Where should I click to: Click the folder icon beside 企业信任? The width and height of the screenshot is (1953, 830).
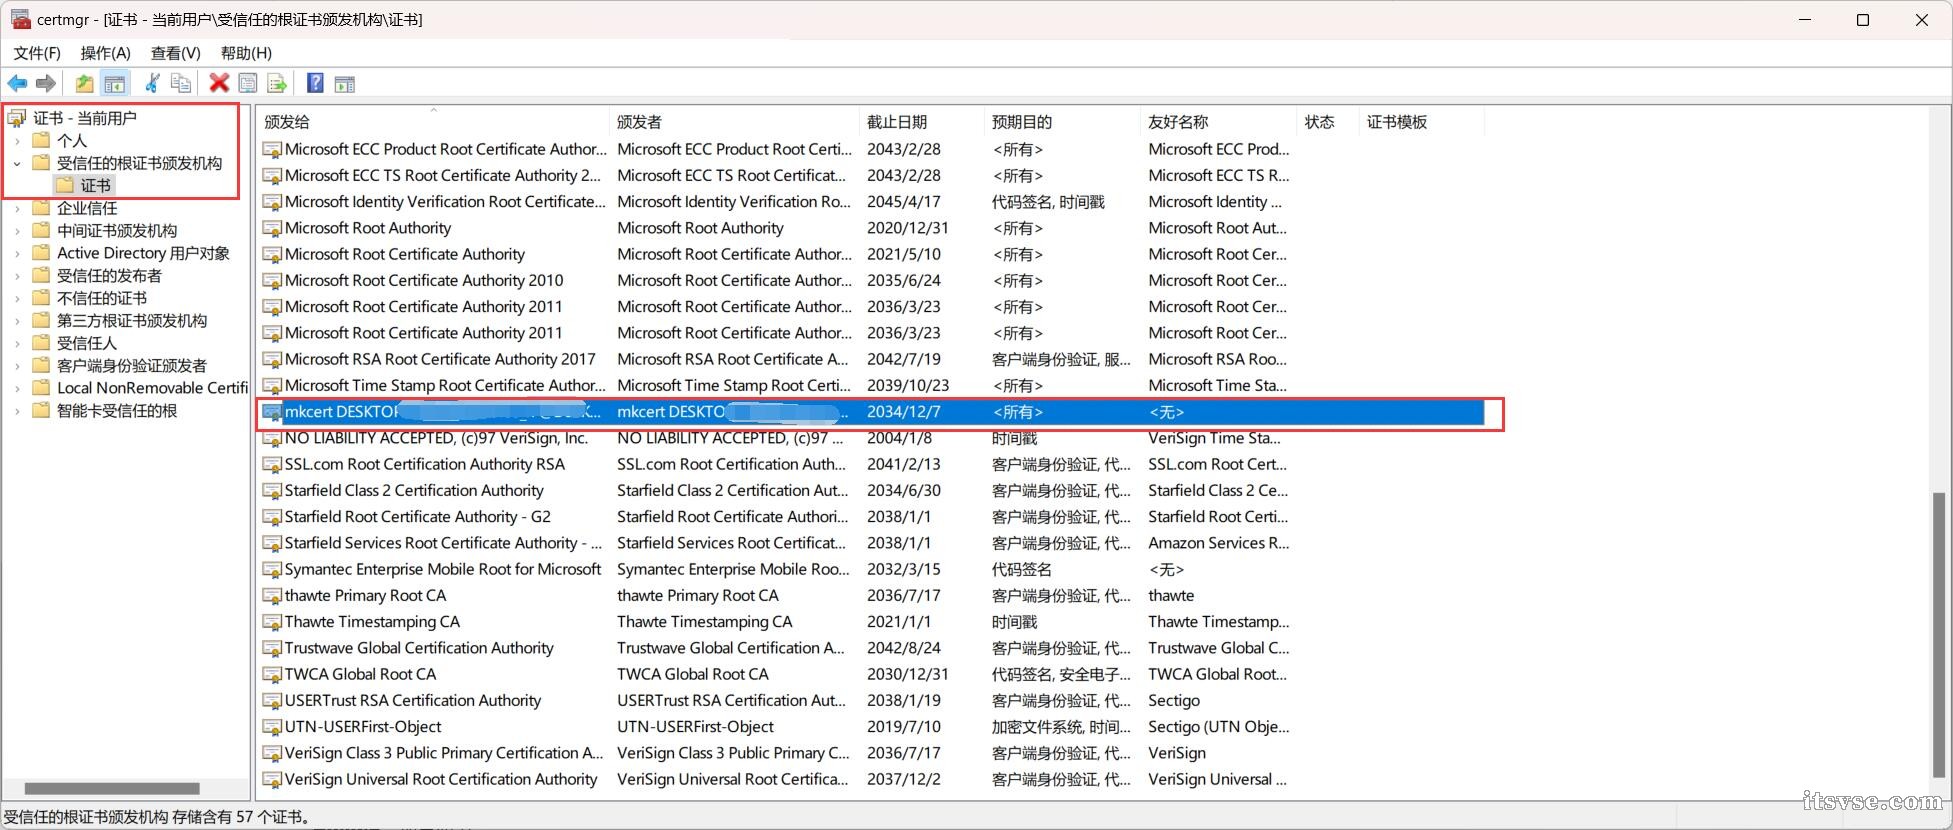tap(41, 208)
